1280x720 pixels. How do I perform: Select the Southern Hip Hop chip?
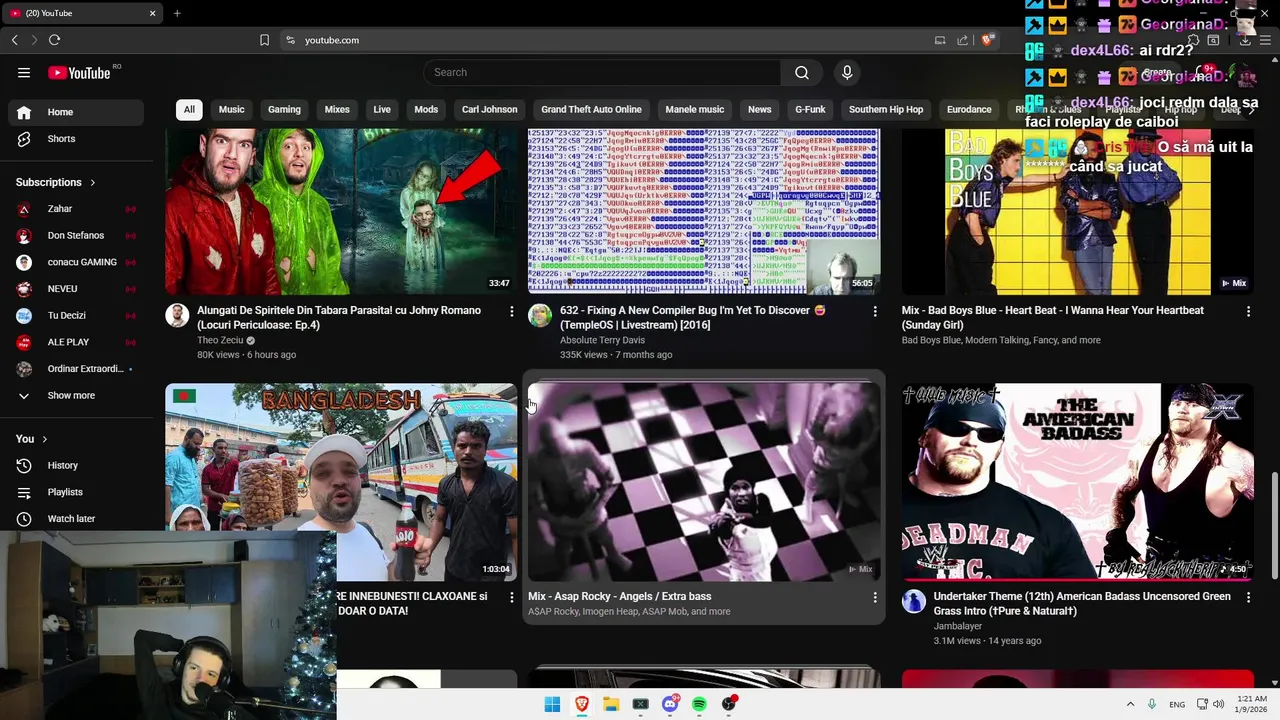886,110
